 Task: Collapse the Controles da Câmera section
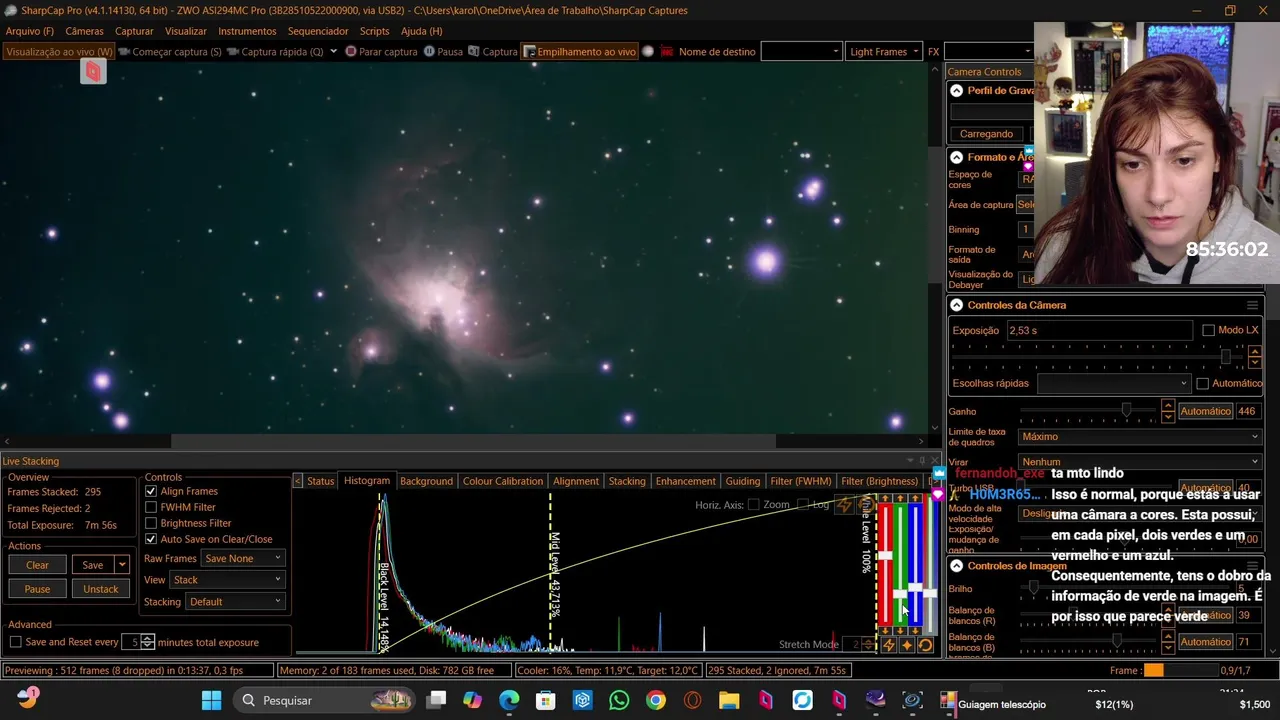coord(957,305)
